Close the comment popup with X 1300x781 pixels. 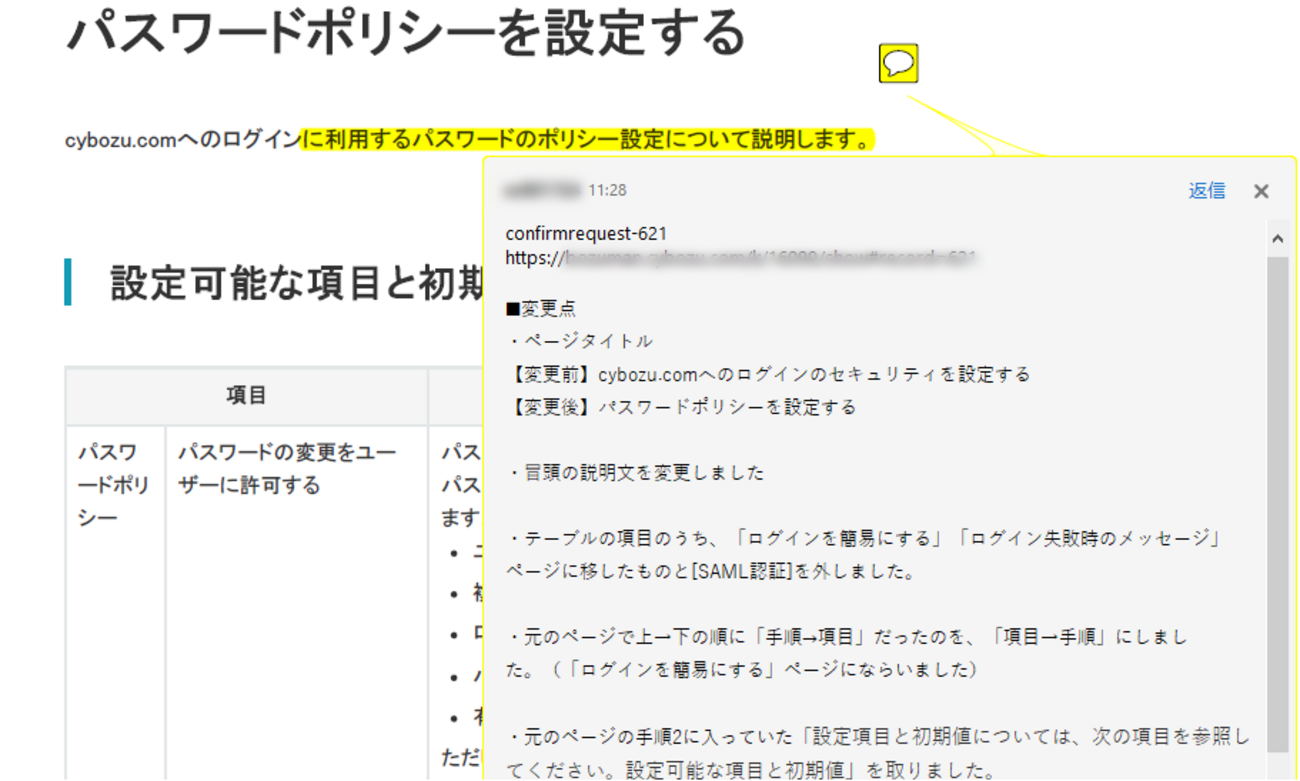coord(1261,191)
